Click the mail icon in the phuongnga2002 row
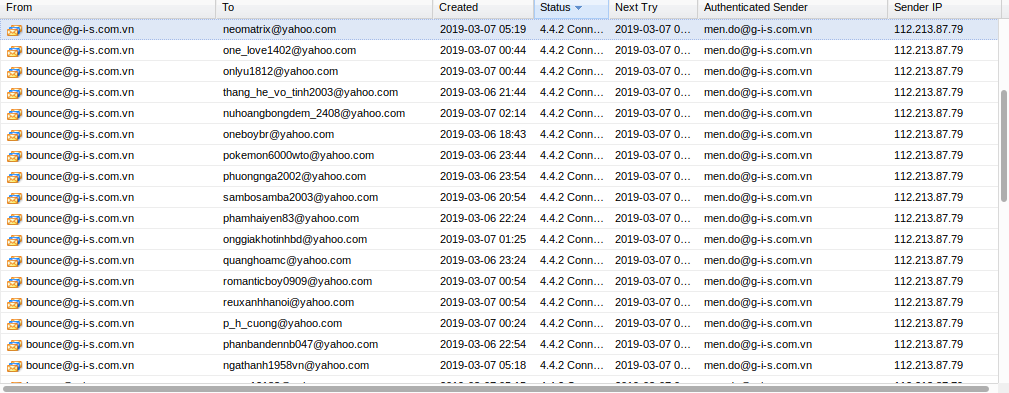Screen dimensions: 1009x393 (14, 177)
